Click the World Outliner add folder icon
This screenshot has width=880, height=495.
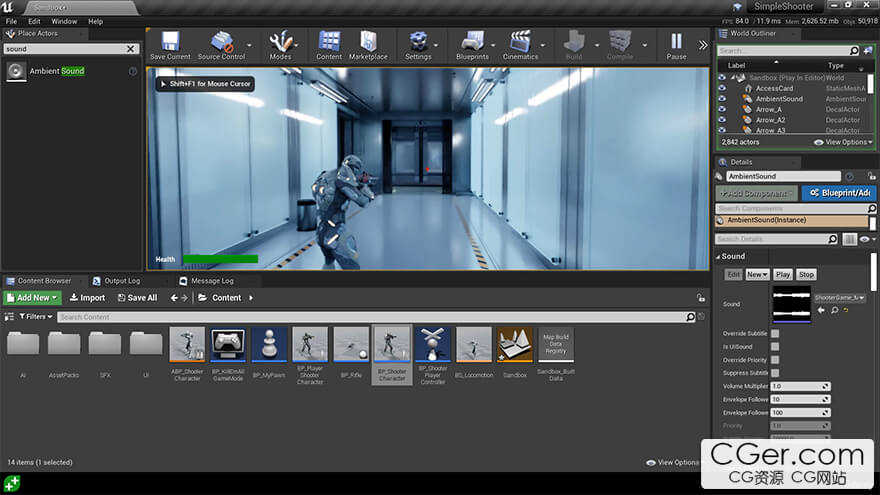click(x=868, y=51)
